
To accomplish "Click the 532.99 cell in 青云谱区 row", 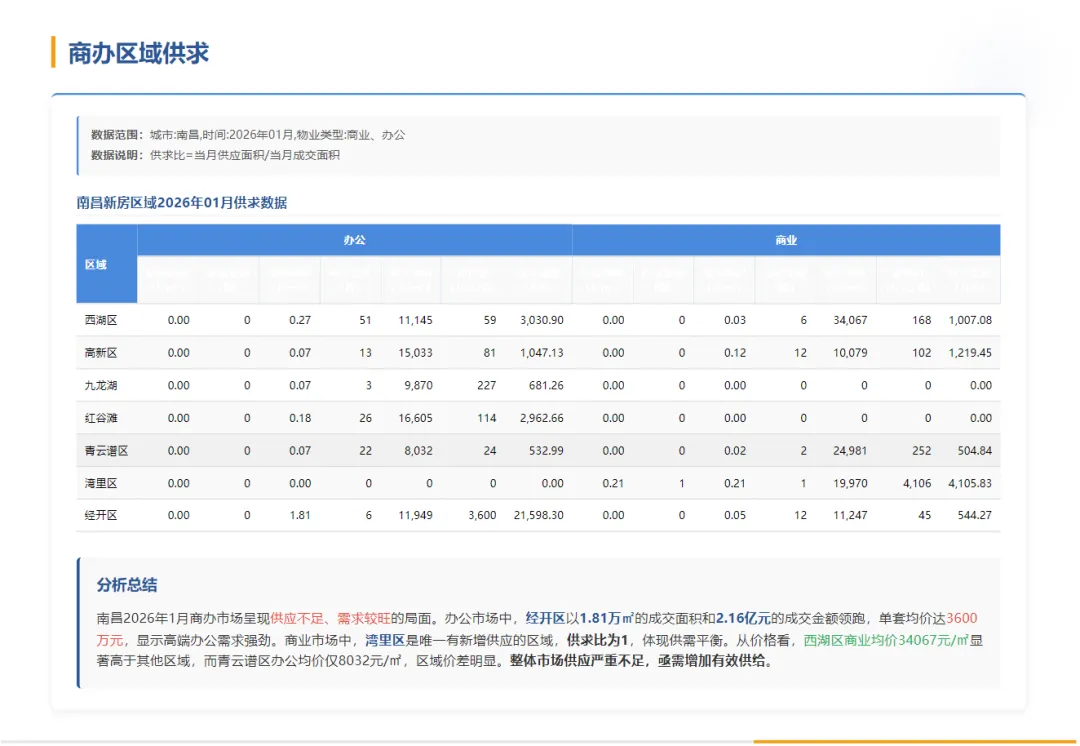I will coord(546,450).
